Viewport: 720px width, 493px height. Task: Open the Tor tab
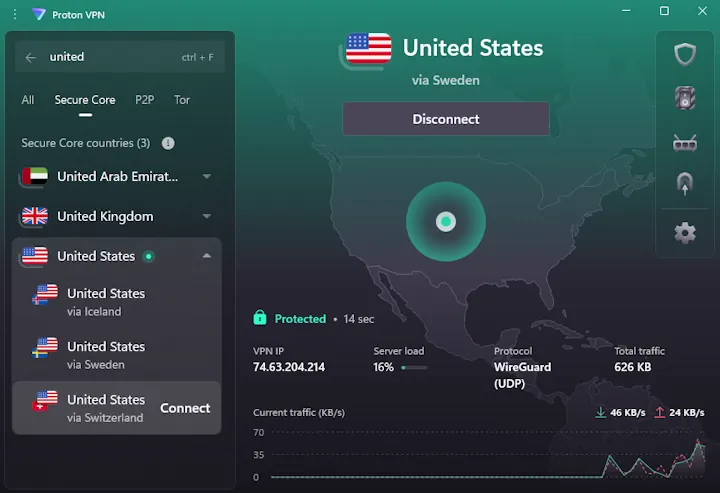click(182, 100)
